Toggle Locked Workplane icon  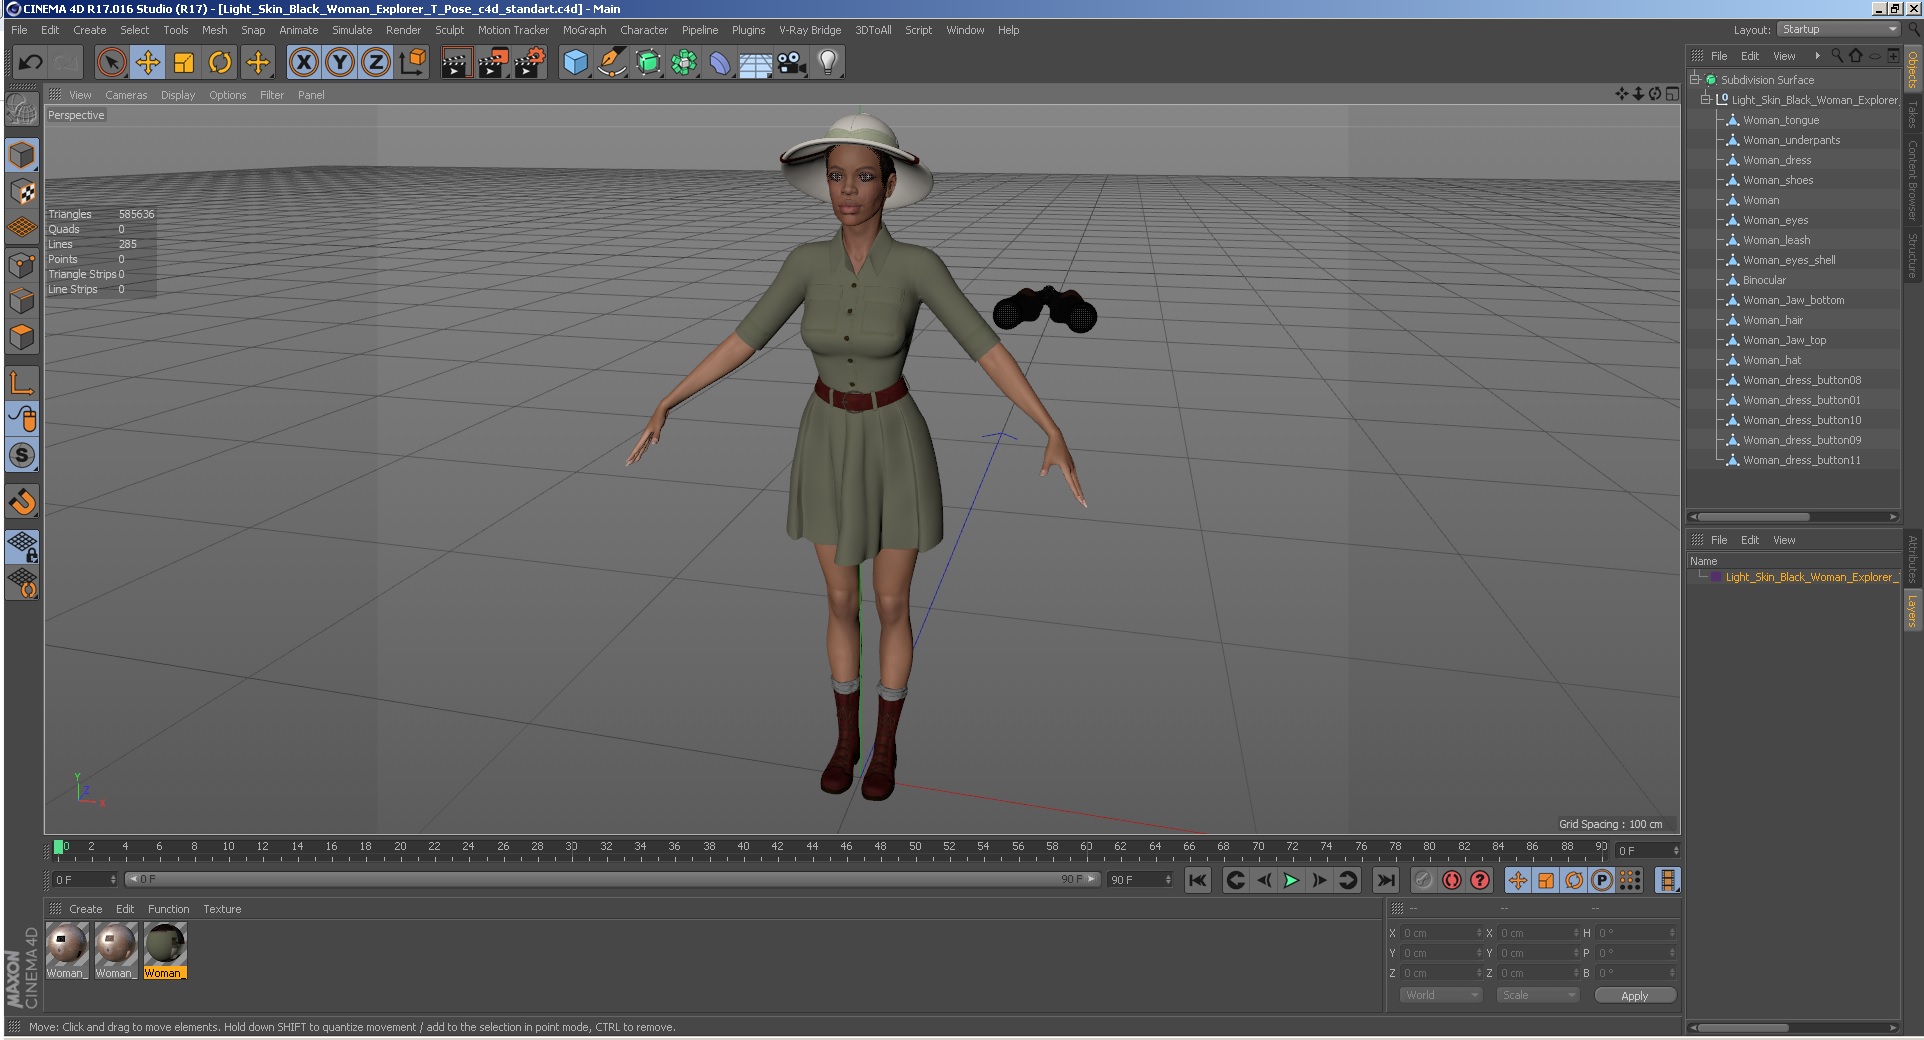(x=22, y=547)
